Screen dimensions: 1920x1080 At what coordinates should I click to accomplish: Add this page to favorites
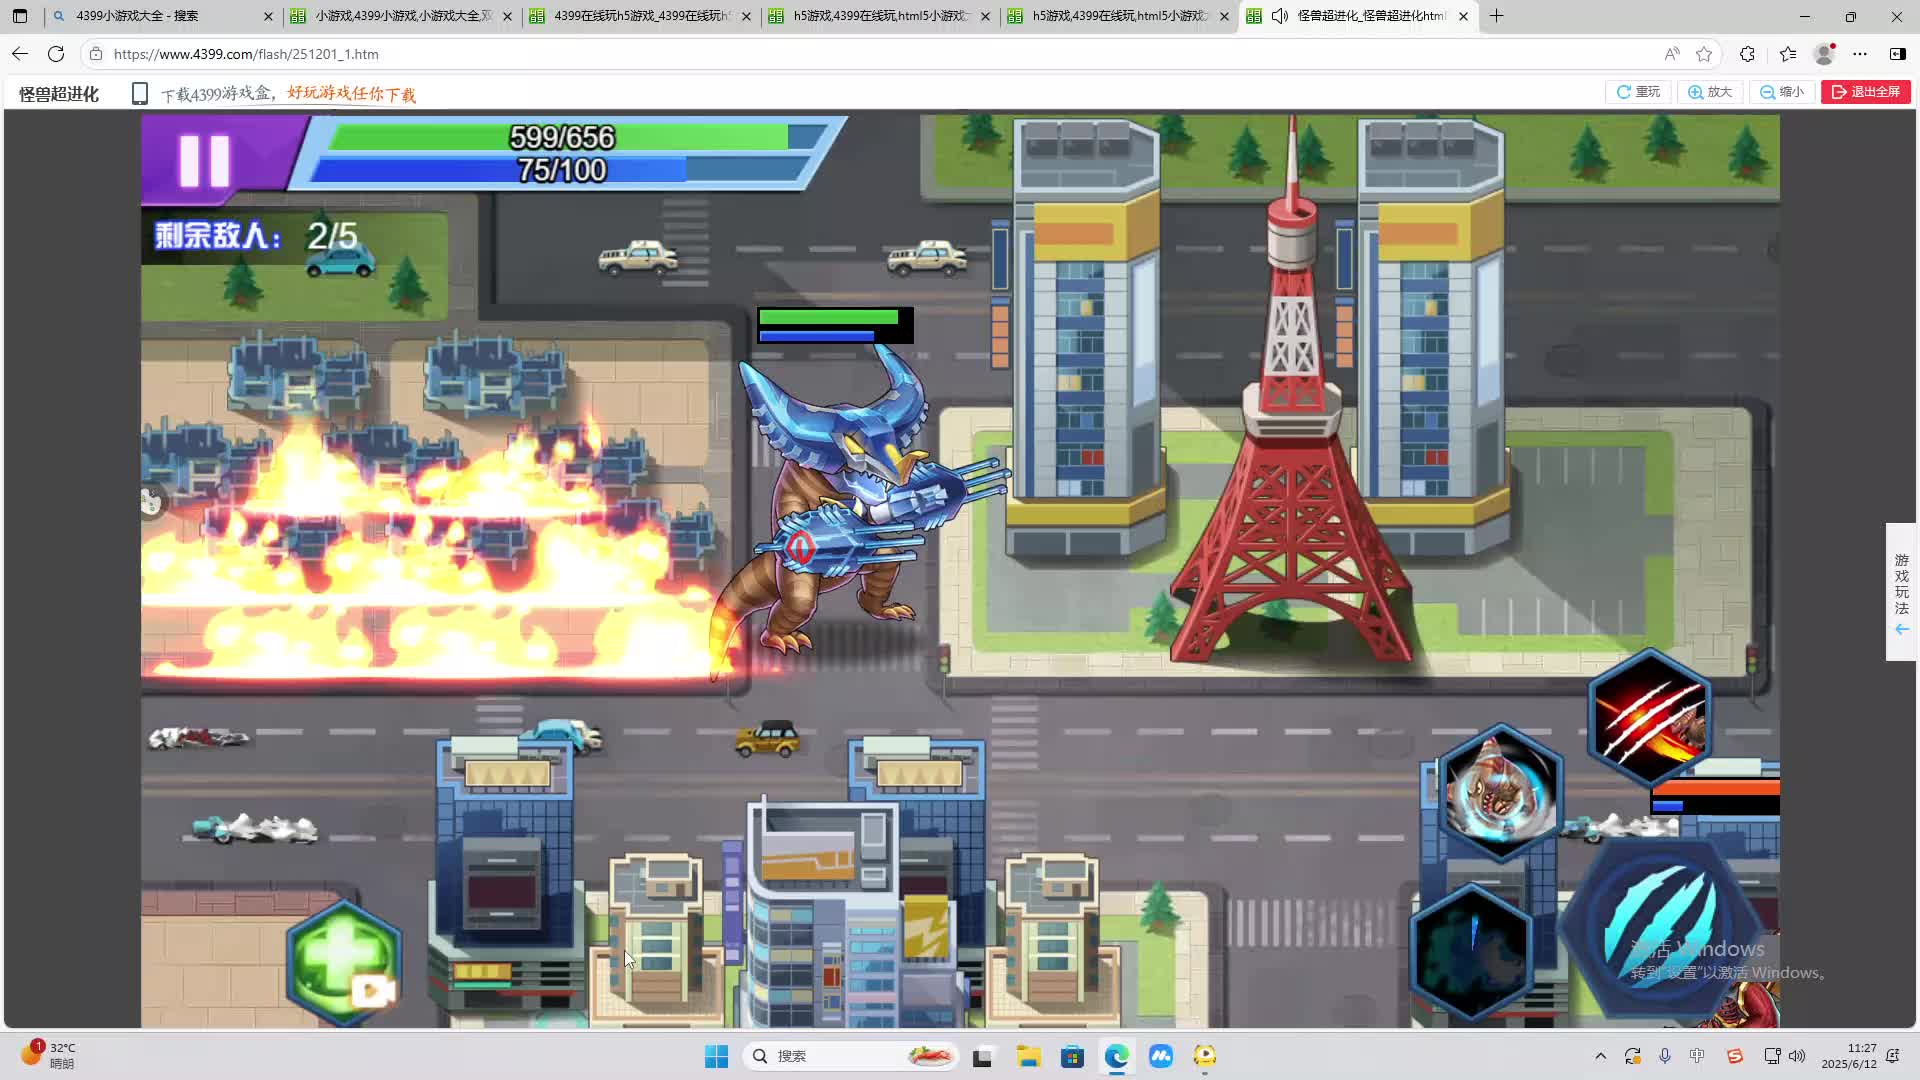point(1704,54)
